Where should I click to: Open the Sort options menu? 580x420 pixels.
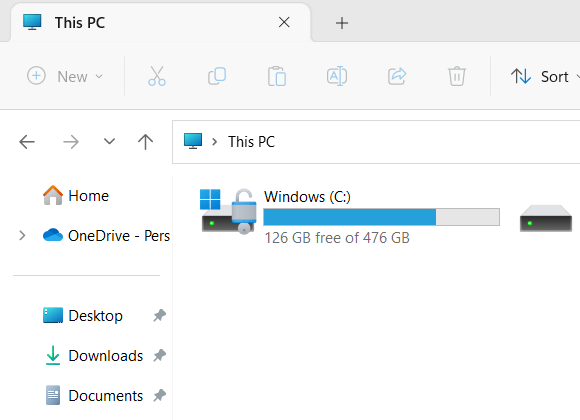click(x=544, y=76)
